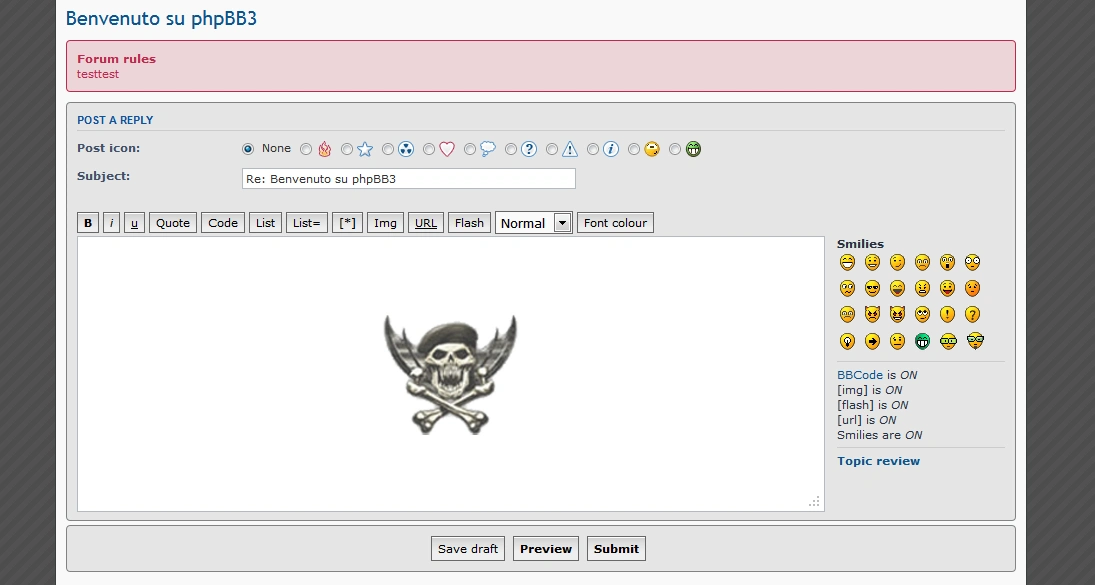Open the Benvenuto su phpBB3 topic title

click(x=161, y=18)
